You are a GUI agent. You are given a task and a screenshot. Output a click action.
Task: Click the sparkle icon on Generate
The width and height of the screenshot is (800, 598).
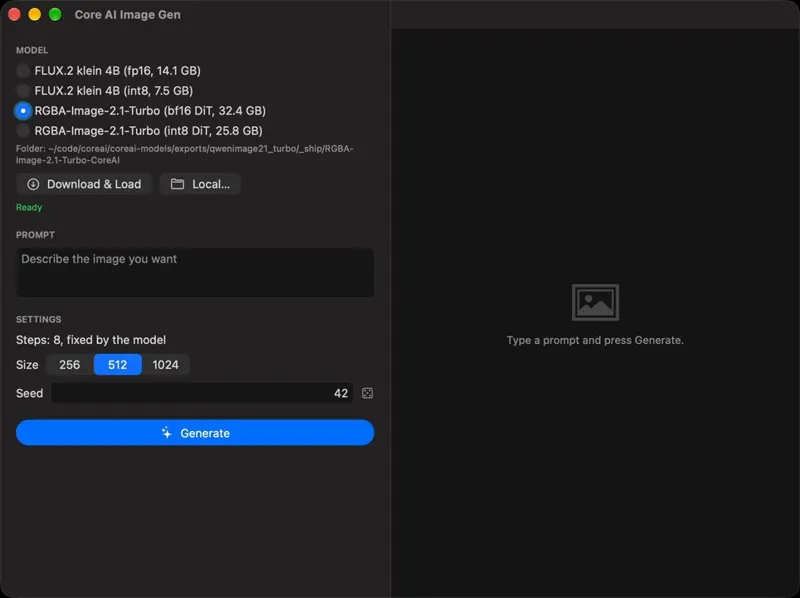(x=166, y=433)
